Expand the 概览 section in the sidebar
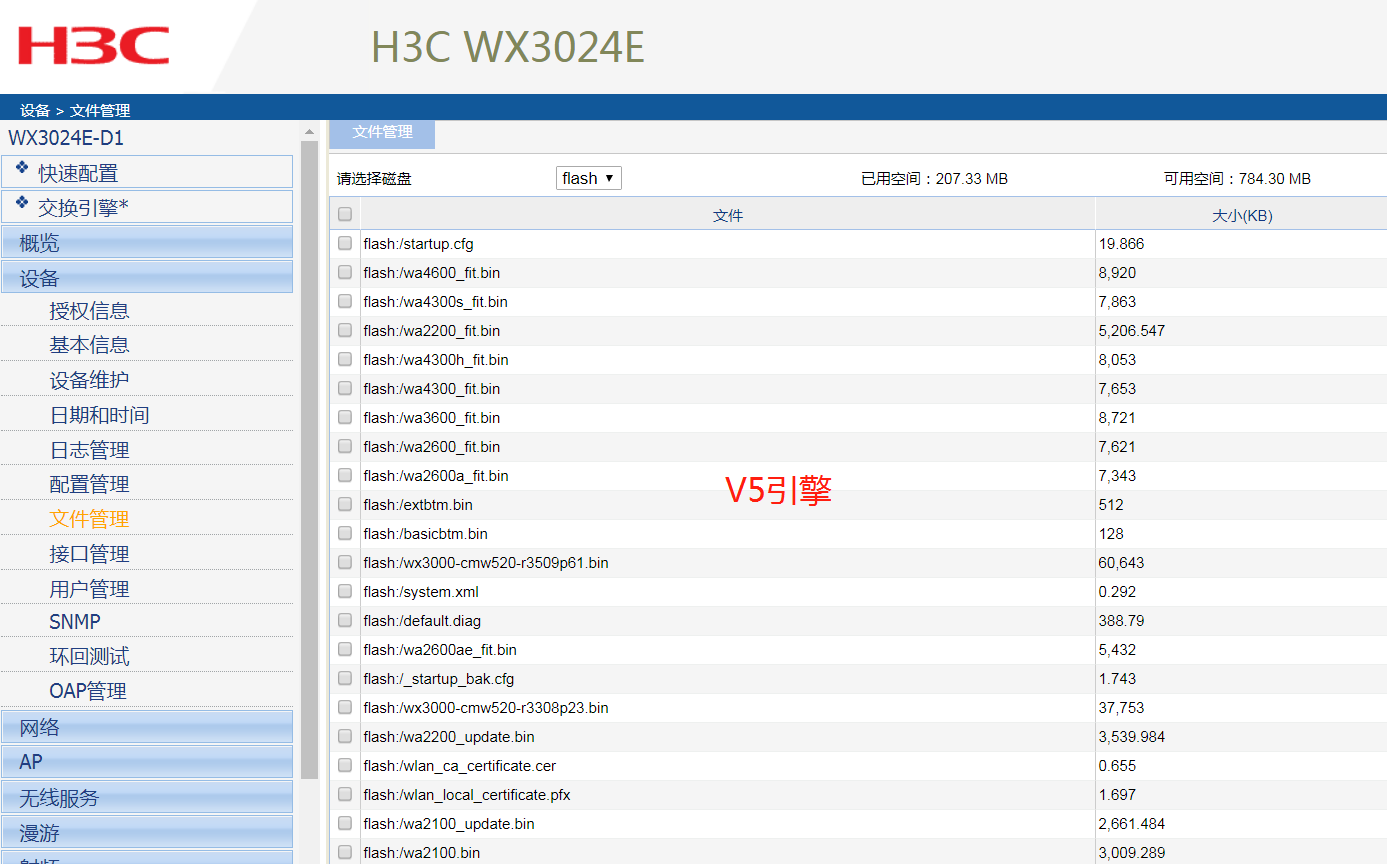This screenshot has height=864, width=1387. 147,242
